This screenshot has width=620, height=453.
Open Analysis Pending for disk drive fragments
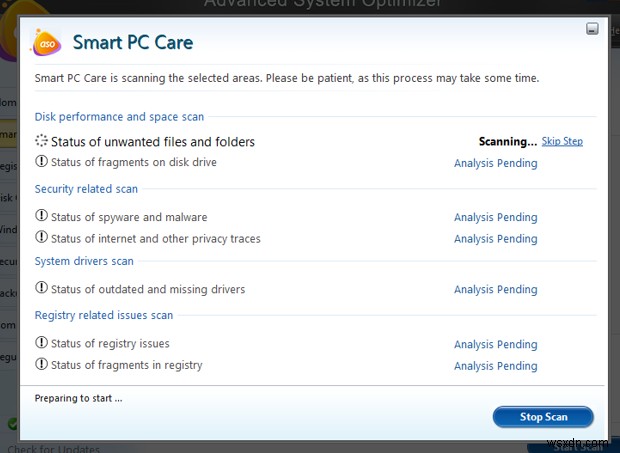(495, 163)
